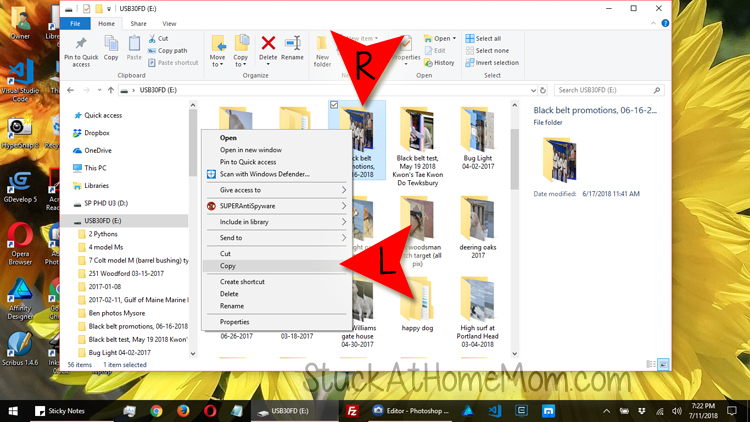Click the Visual Studio Code desktop icon
This screenshot has width=750, height=422.
point(21,80)
